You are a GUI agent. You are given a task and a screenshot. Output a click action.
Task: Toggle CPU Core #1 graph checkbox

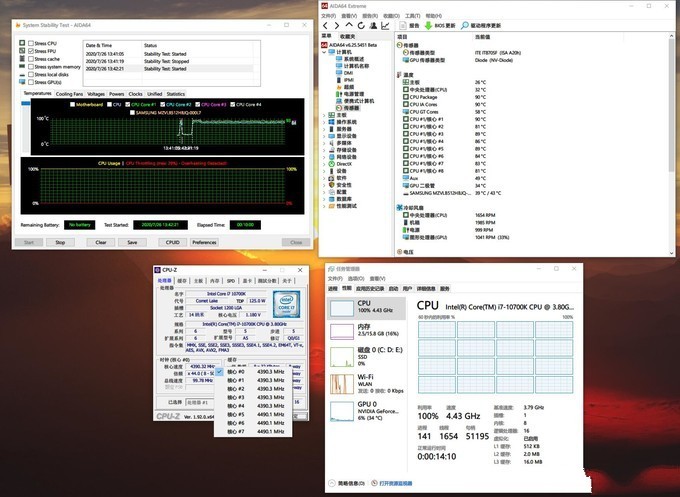(x=128, y=105)
